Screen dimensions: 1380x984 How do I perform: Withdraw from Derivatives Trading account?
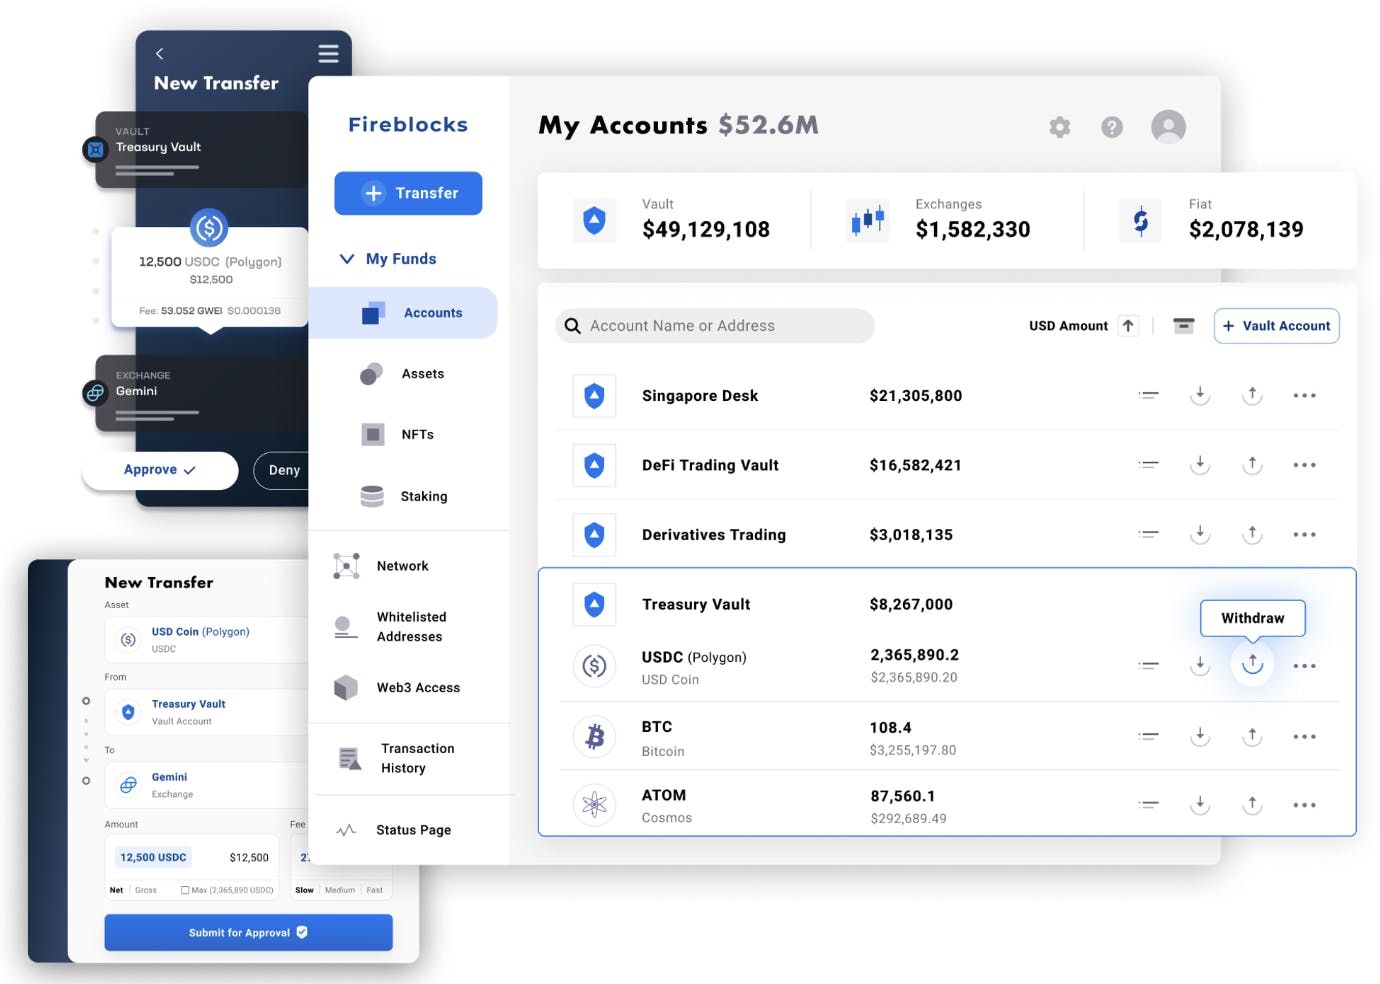pos(1252,535)
